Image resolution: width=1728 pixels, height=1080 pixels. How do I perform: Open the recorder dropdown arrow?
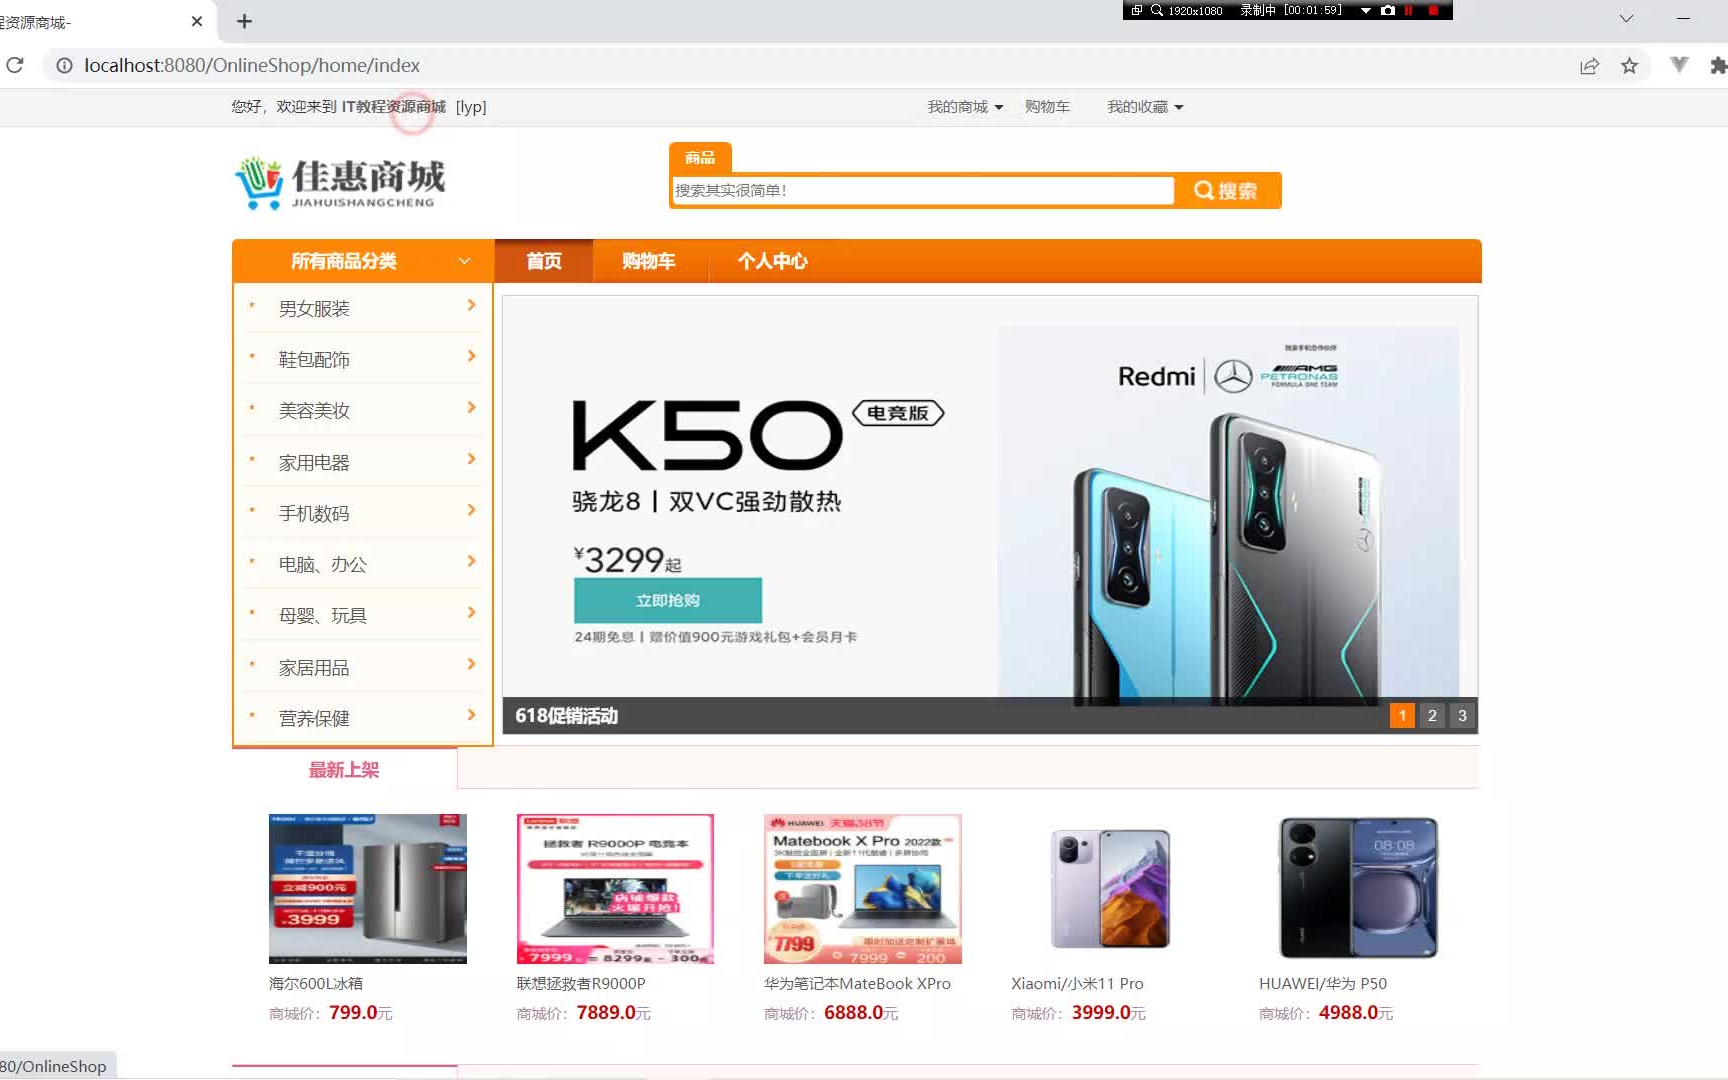click(1365, 10)
